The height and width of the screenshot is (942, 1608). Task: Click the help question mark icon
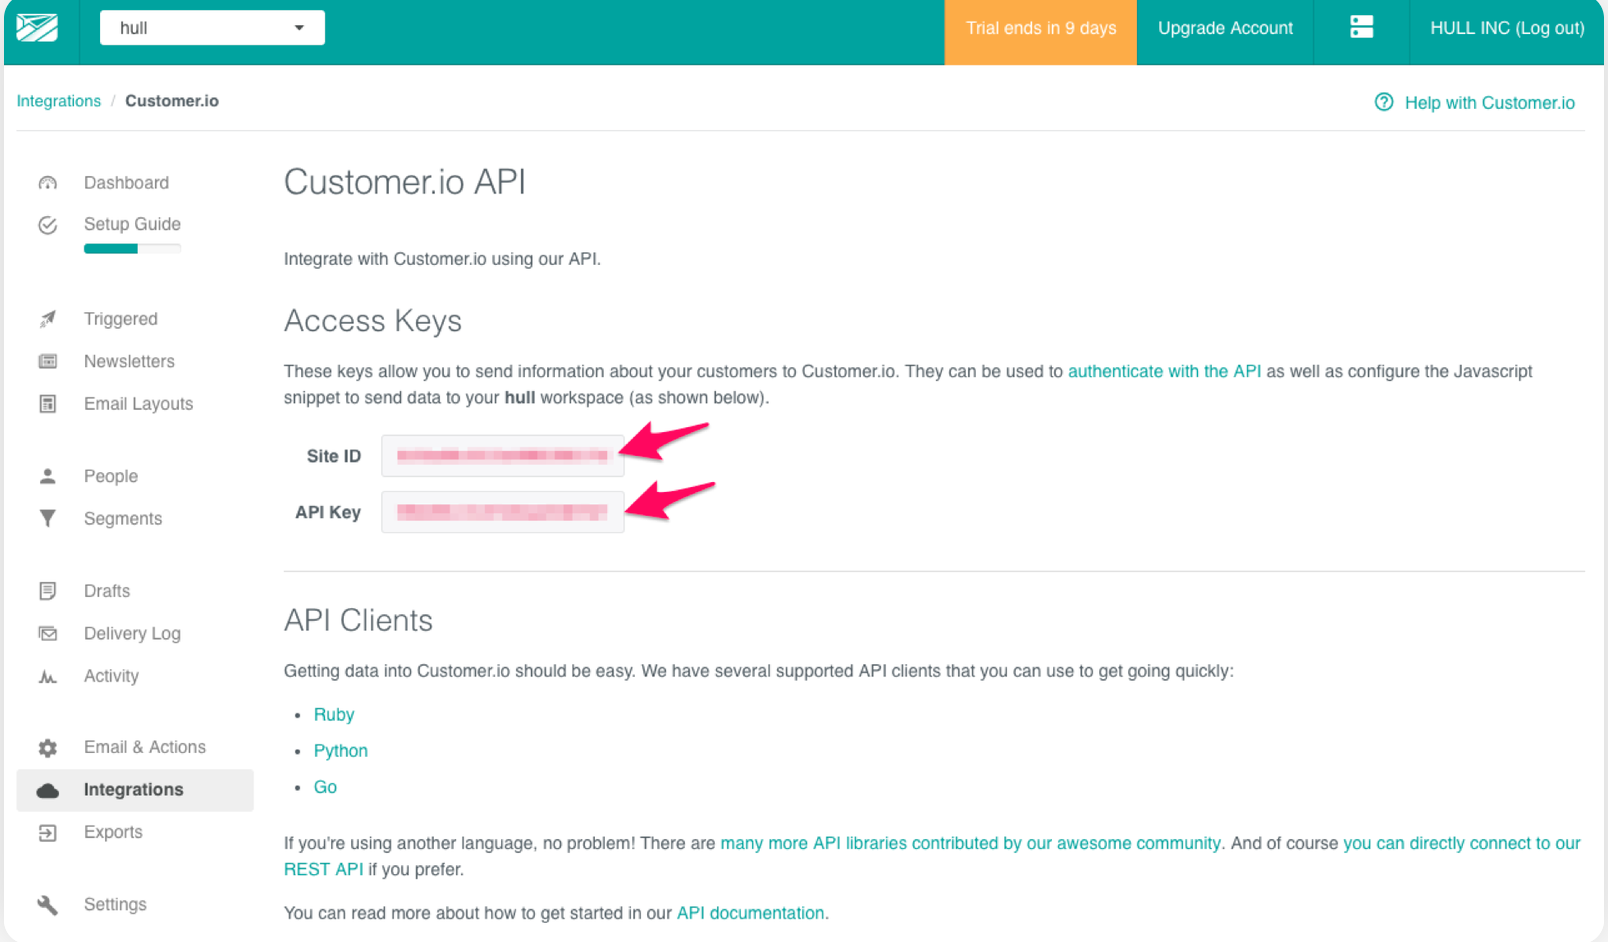pyautogui.click(x=1384, y=102)
